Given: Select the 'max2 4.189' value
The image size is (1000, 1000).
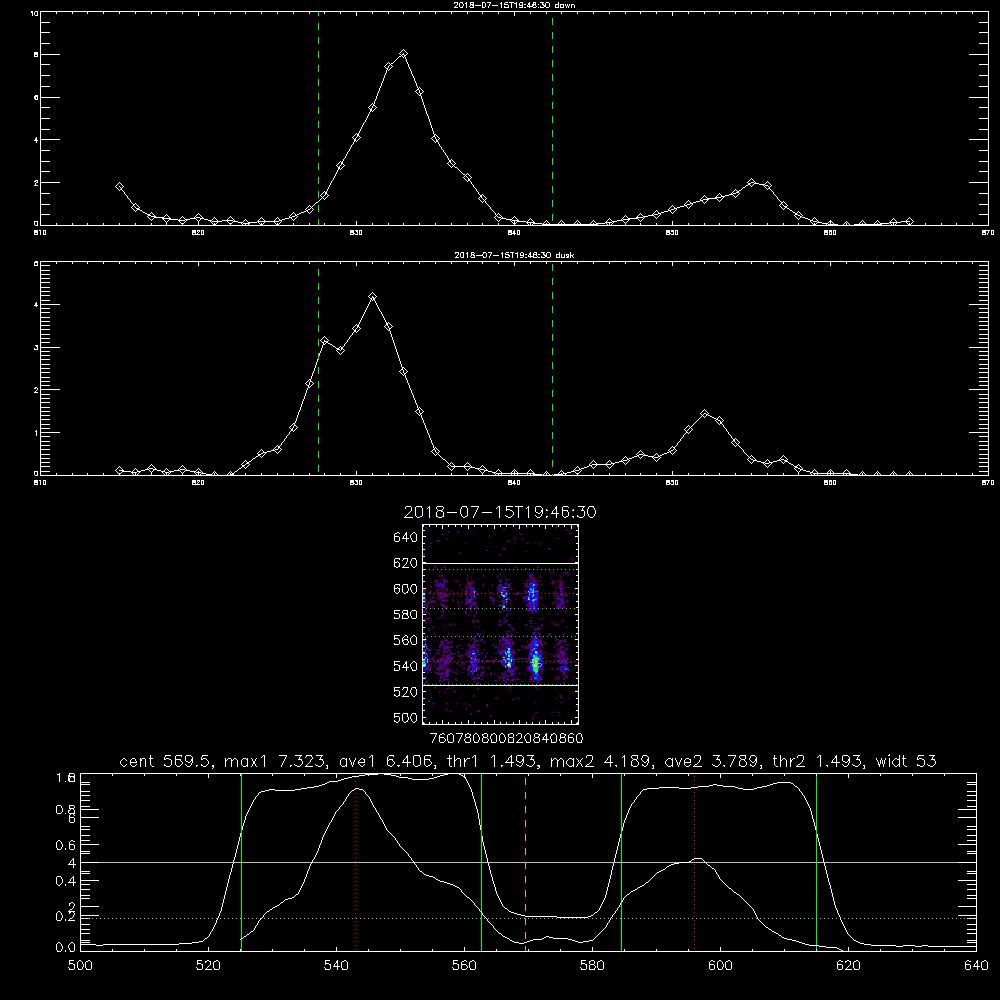Looking at the screenshot, I should tap(599, 761).
